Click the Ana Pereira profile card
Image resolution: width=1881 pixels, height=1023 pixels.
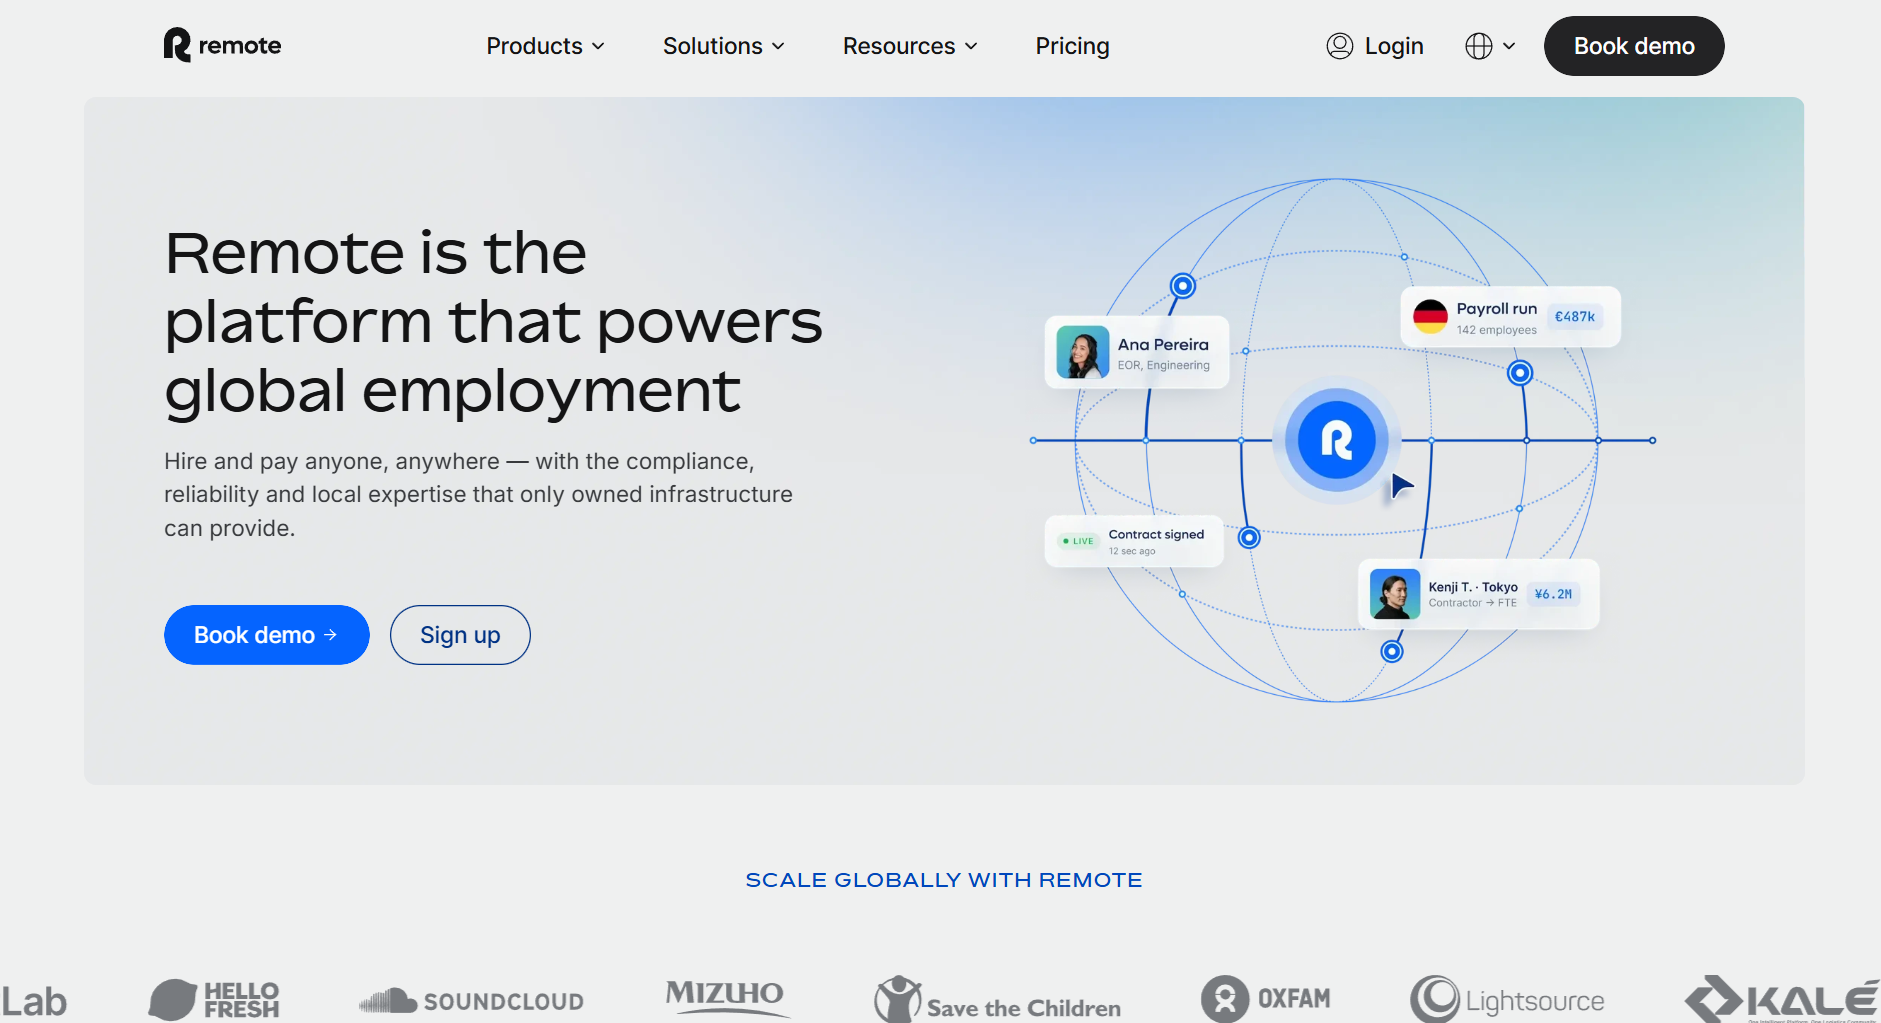point(1137,353)
